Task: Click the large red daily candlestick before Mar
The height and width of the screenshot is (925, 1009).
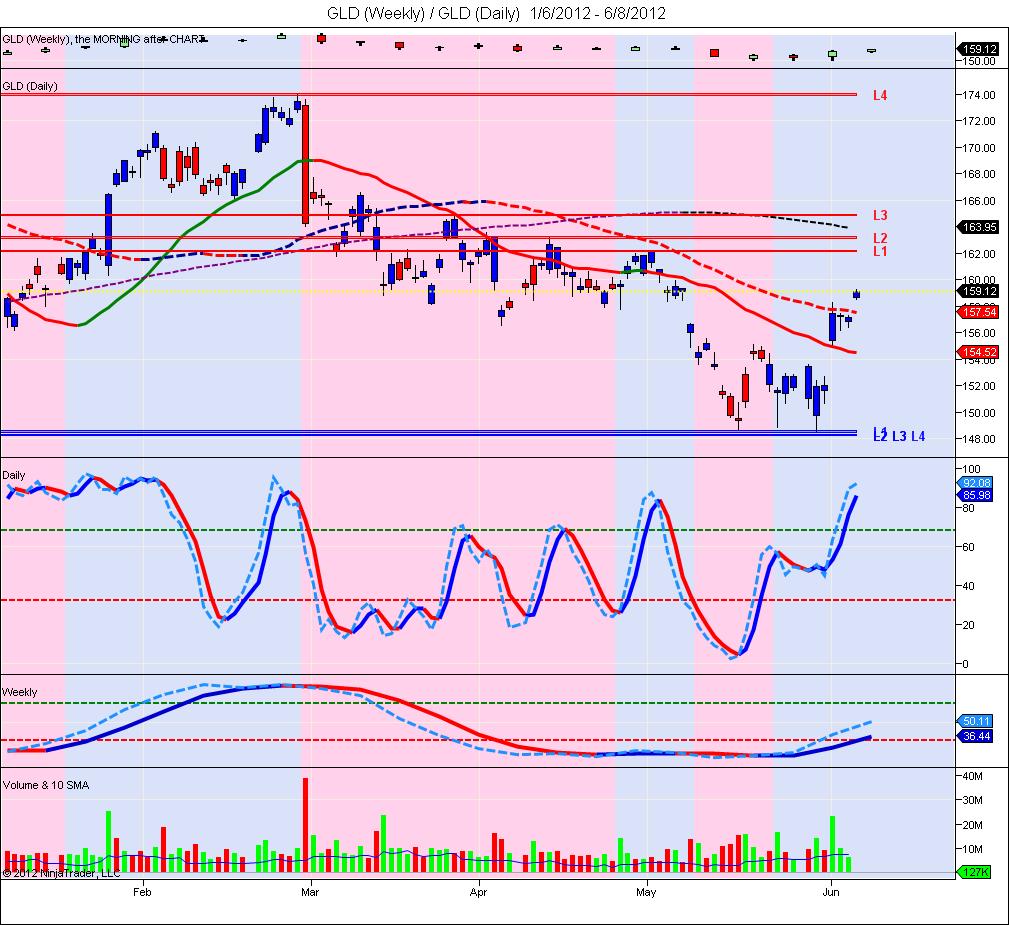Action: pos(305,165)
